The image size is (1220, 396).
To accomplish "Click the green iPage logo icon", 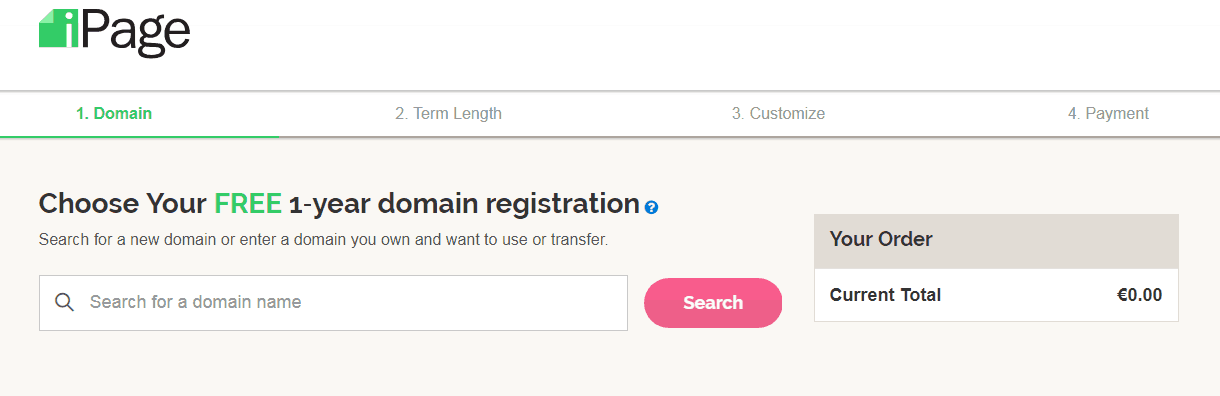I will point(60,27).
